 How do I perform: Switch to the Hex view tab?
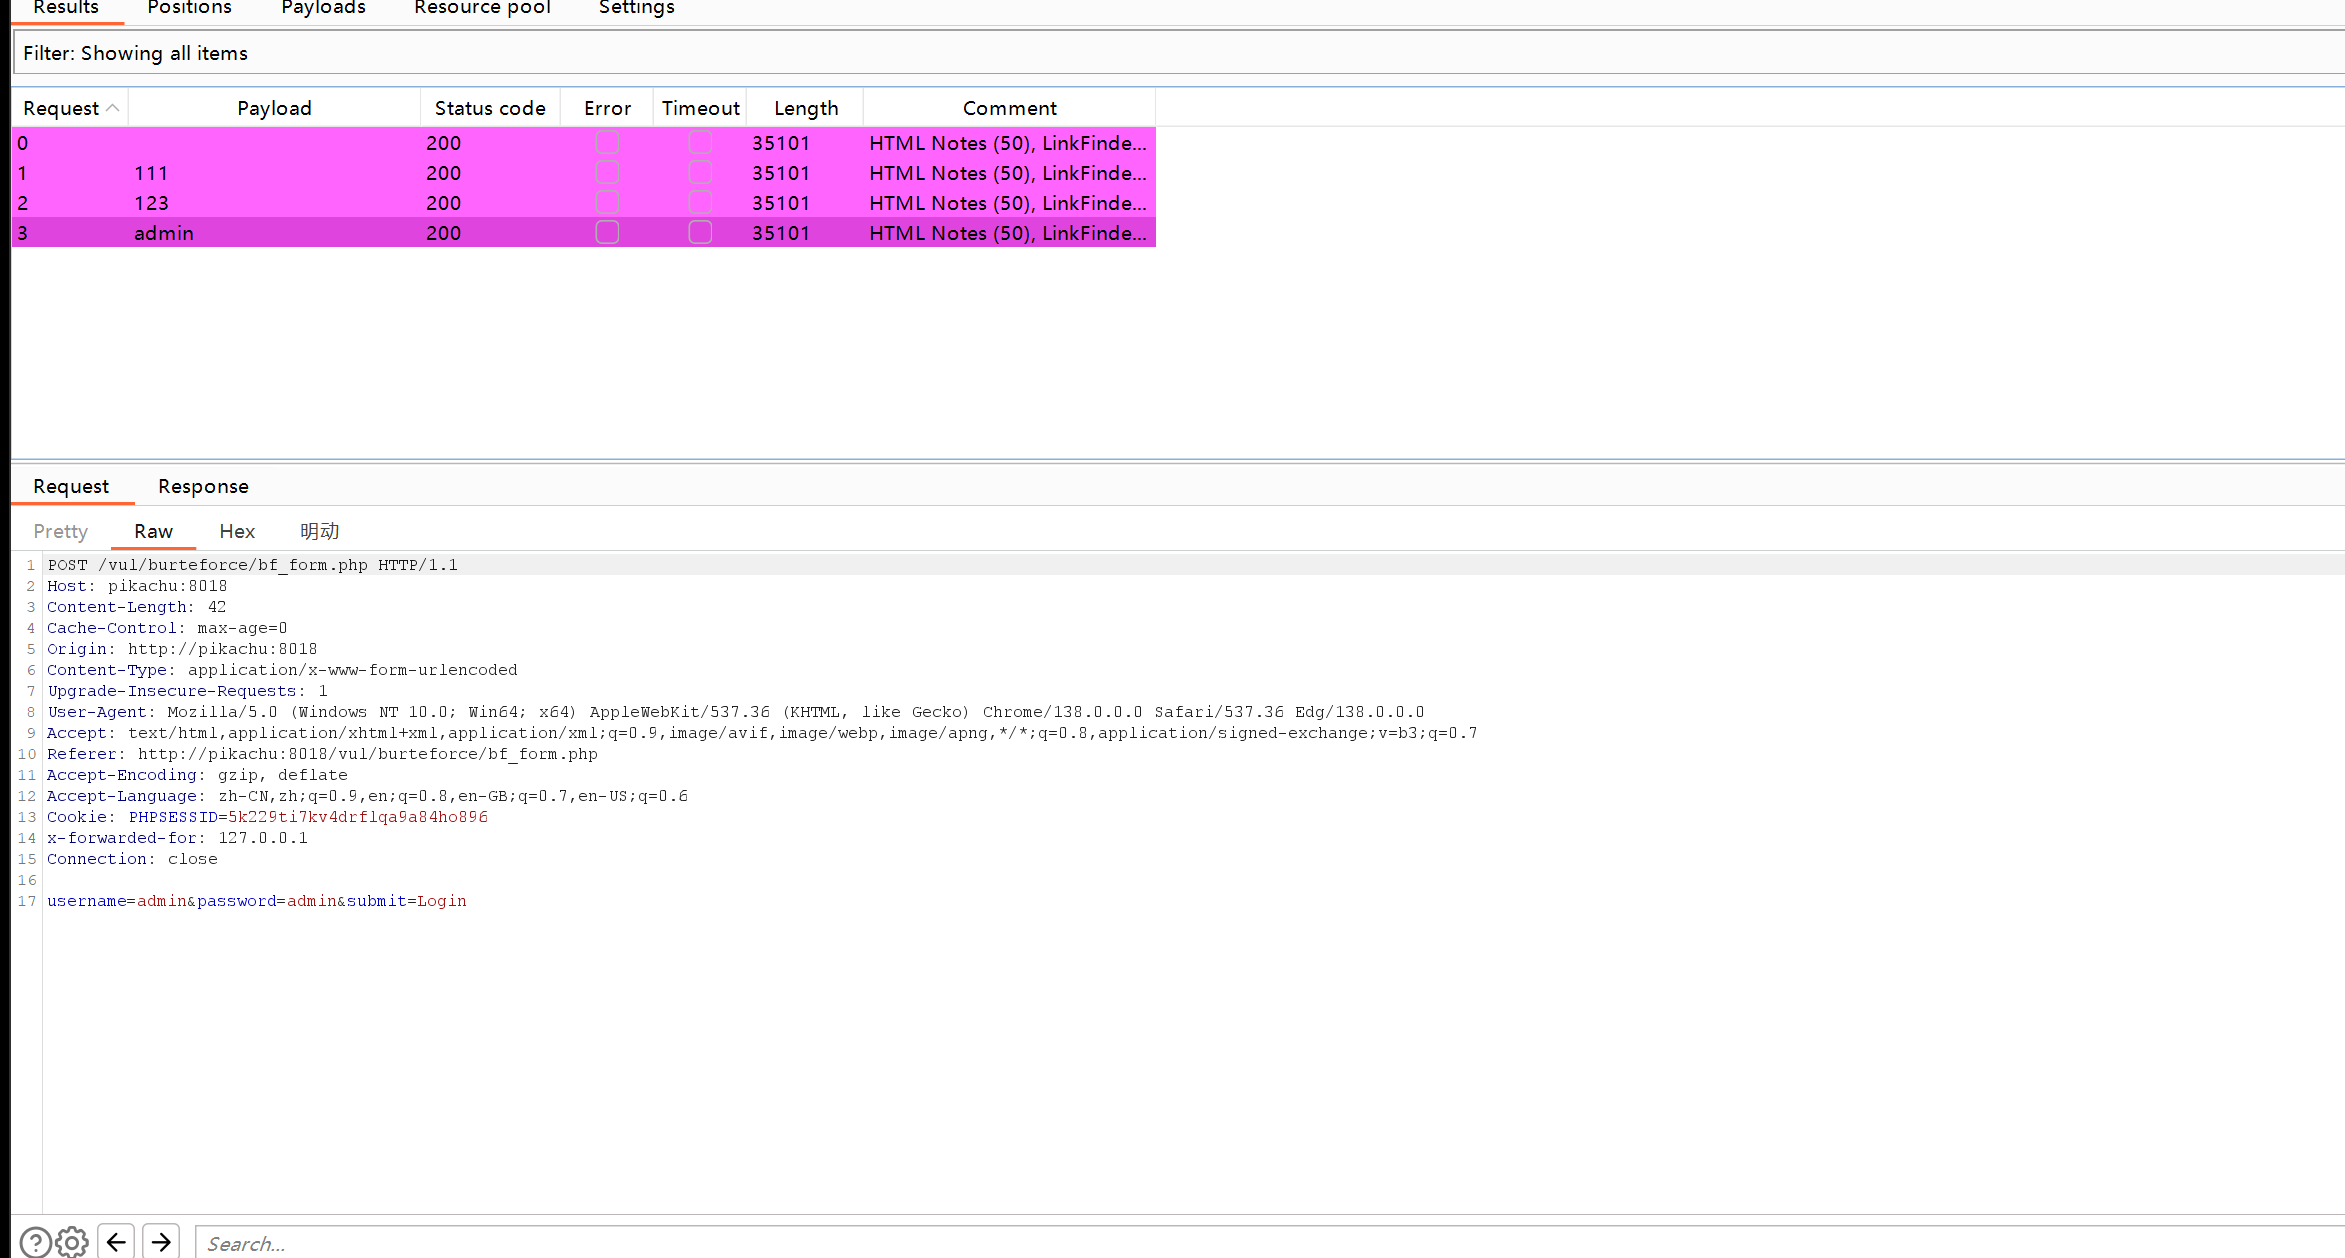point(237,531)
